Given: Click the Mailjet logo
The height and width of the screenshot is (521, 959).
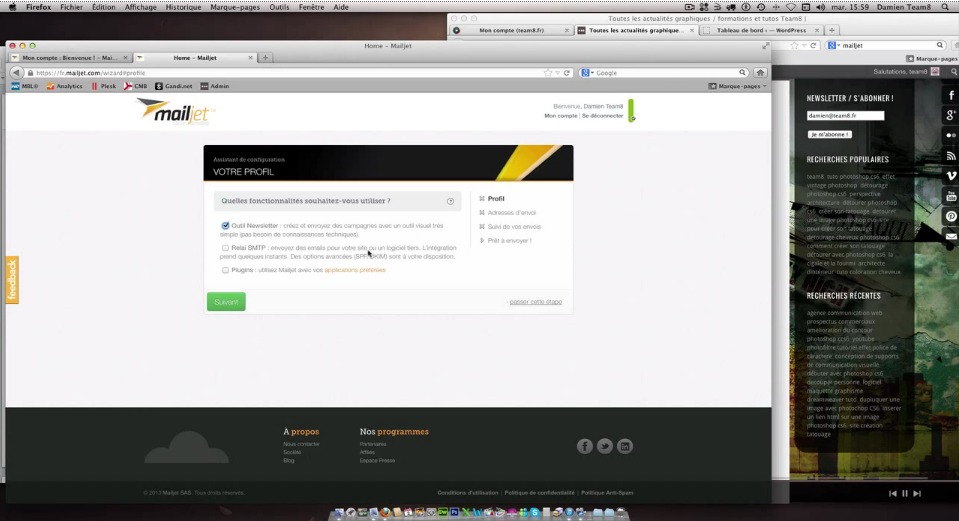Looking at the screenshot, I should click(x=176, y=111).
